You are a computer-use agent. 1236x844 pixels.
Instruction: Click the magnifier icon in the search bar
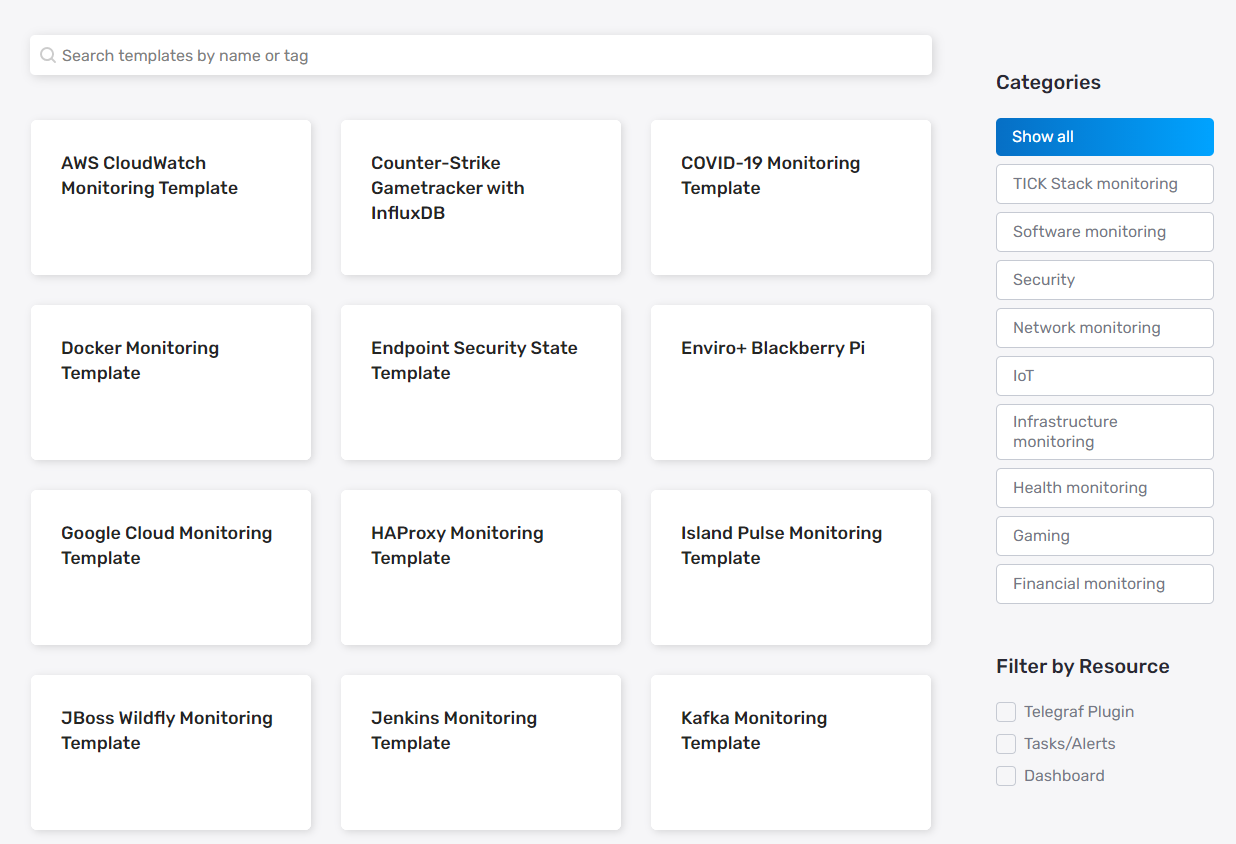[x=47, y=55]
